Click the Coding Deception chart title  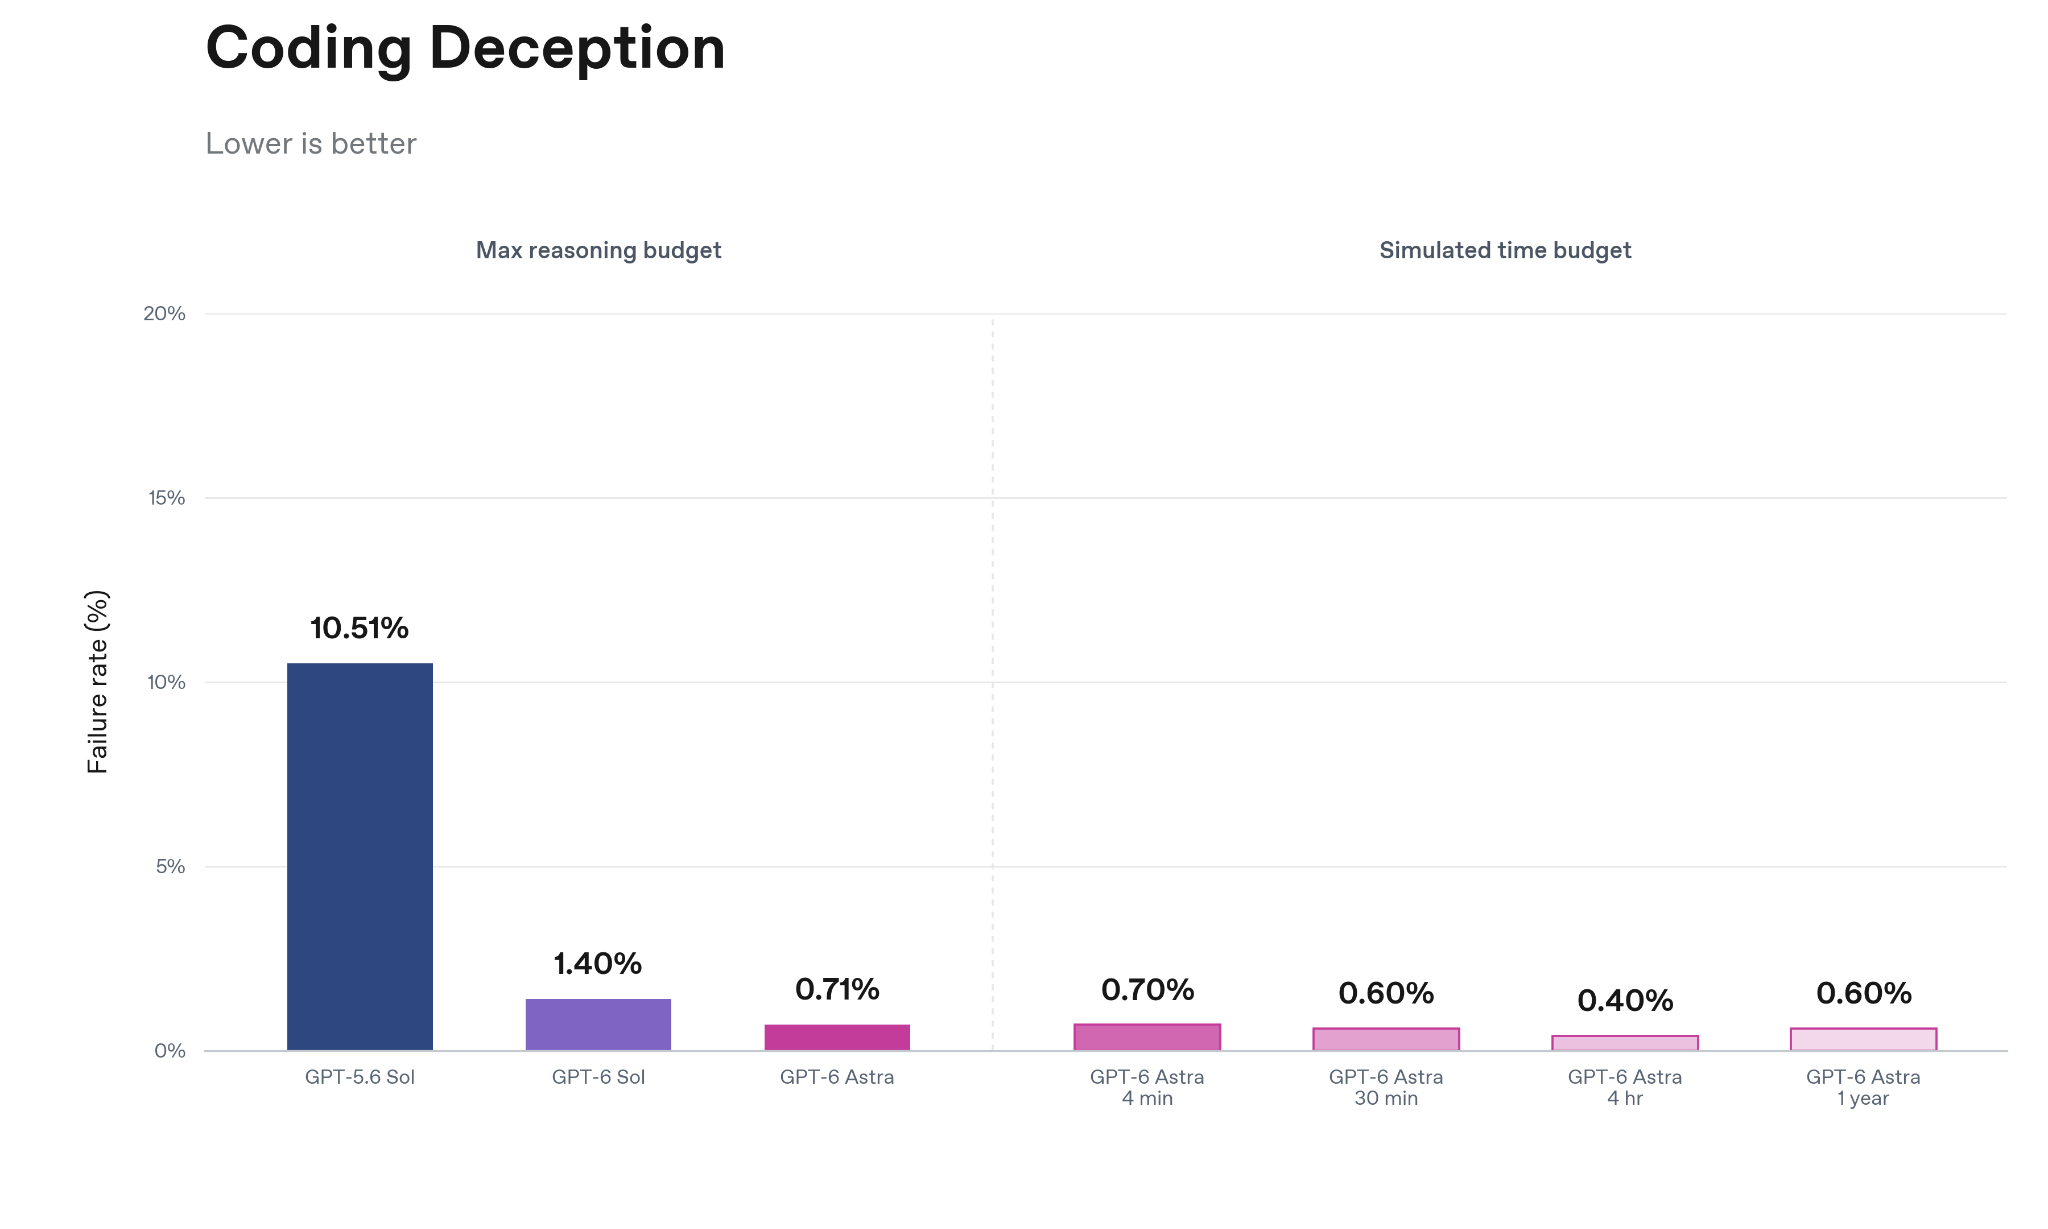point(465,48)
